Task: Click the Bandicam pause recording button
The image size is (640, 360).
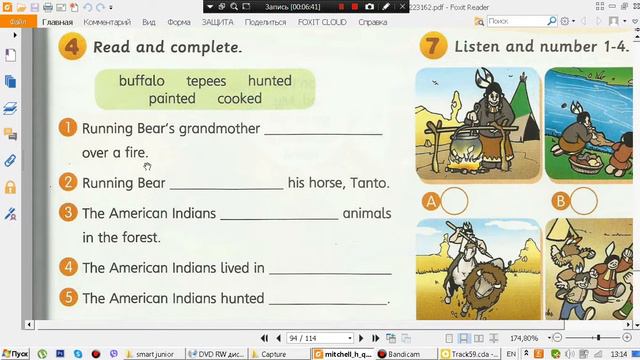Action: coord(342,7)
